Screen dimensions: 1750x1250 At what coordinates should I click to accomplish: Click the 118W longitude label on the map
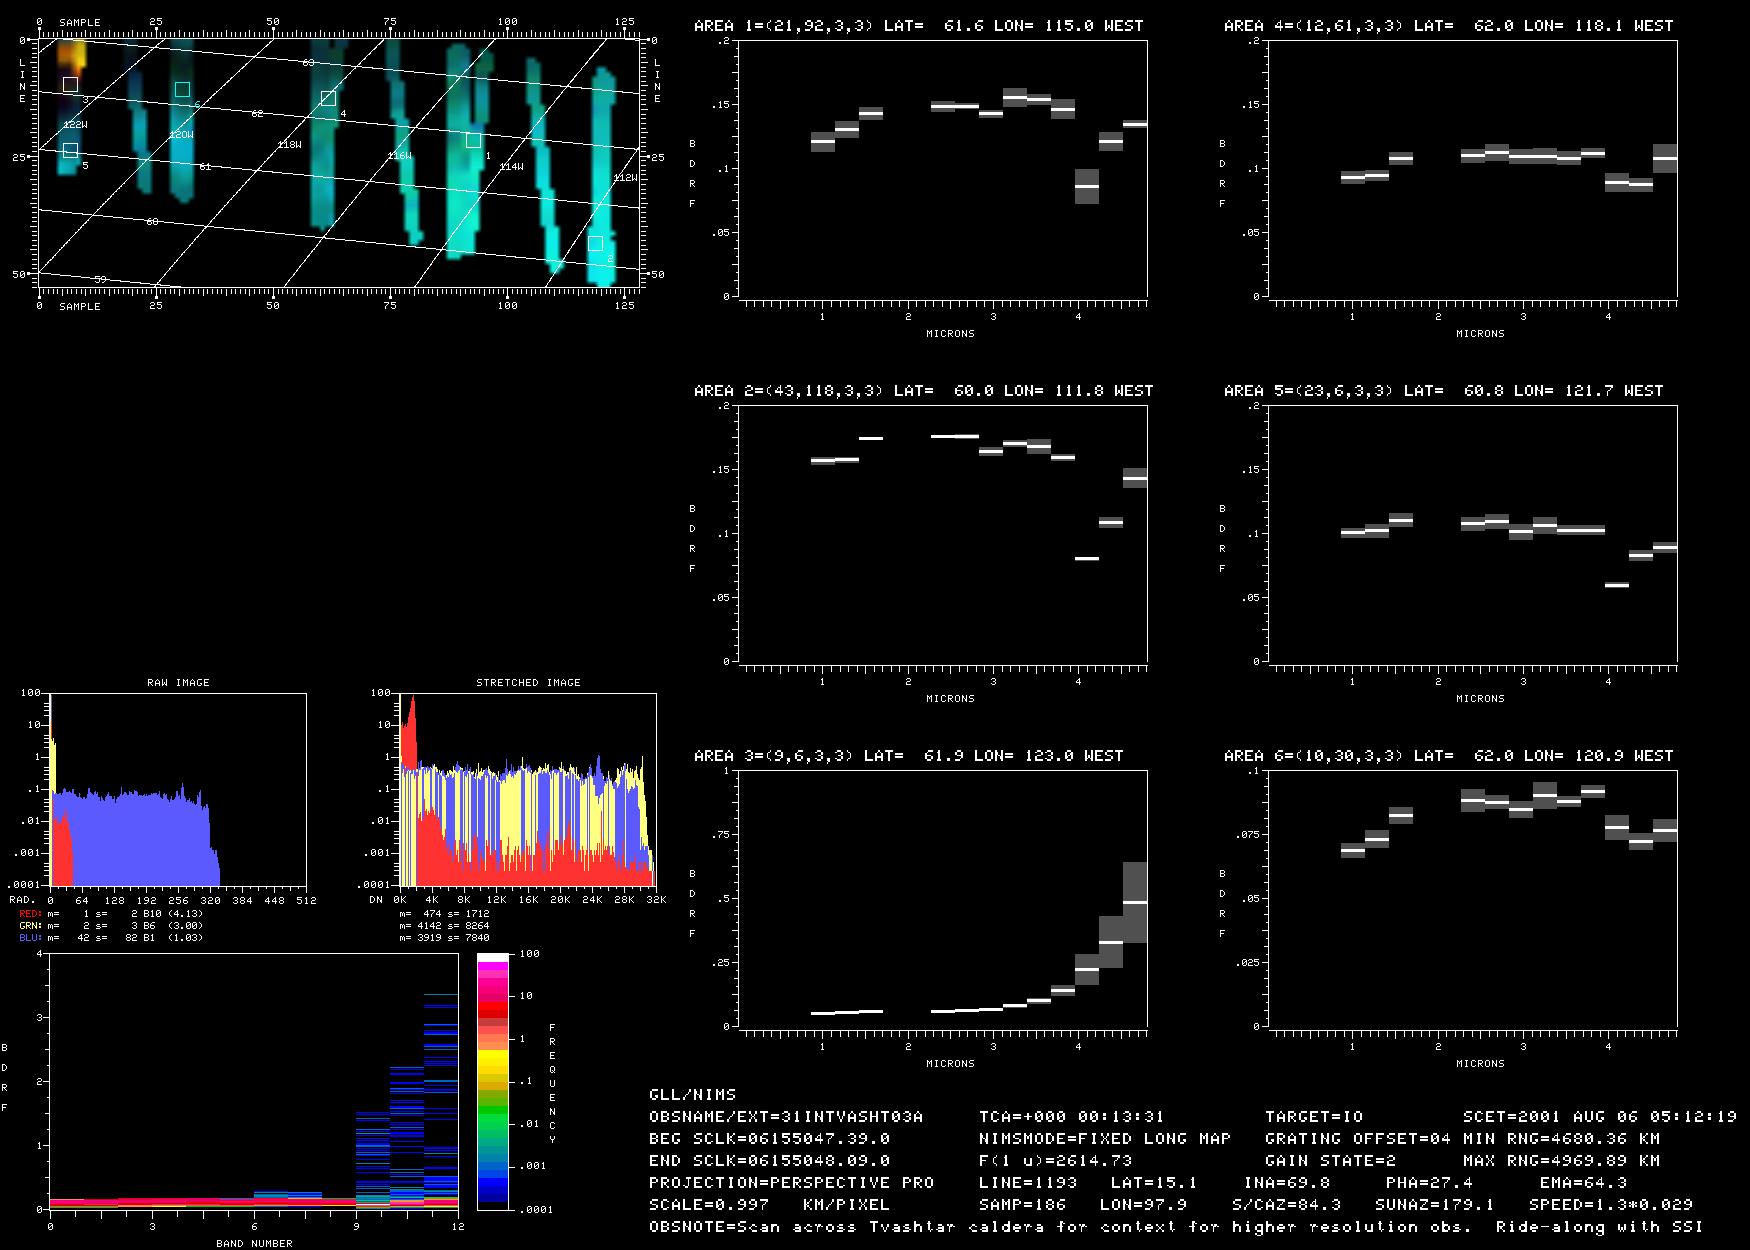point(289,145)
